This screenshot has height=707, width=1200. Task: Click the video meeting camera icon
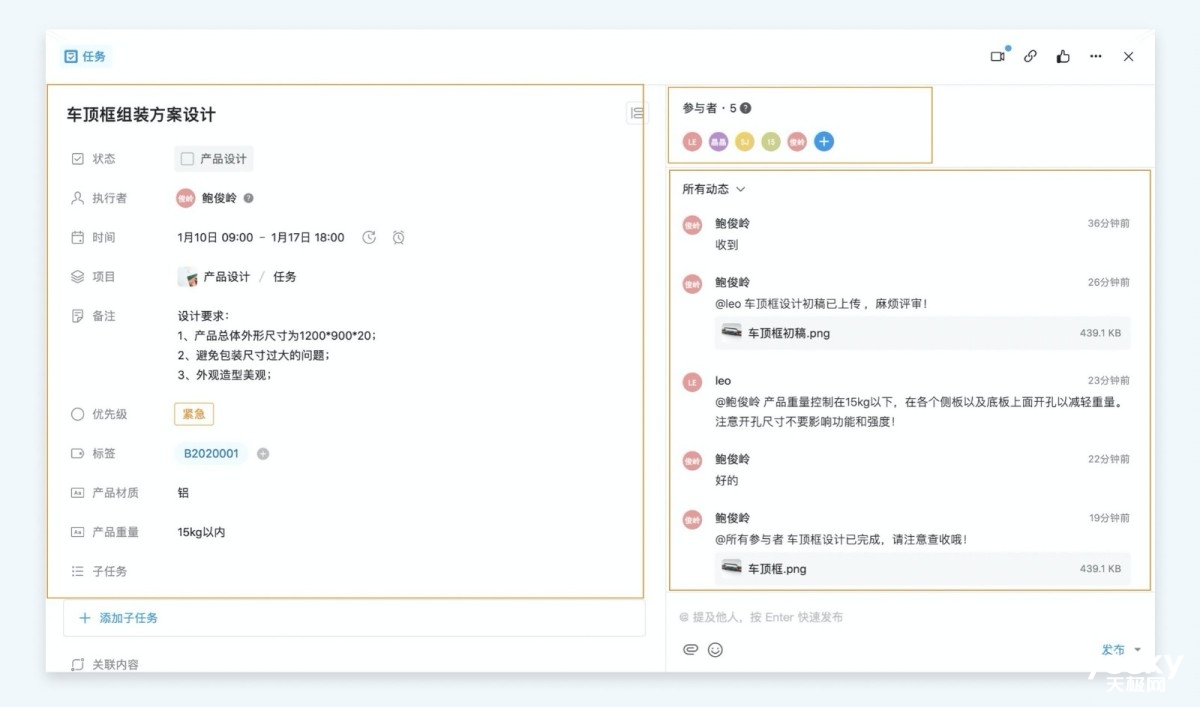coord(997,57)
